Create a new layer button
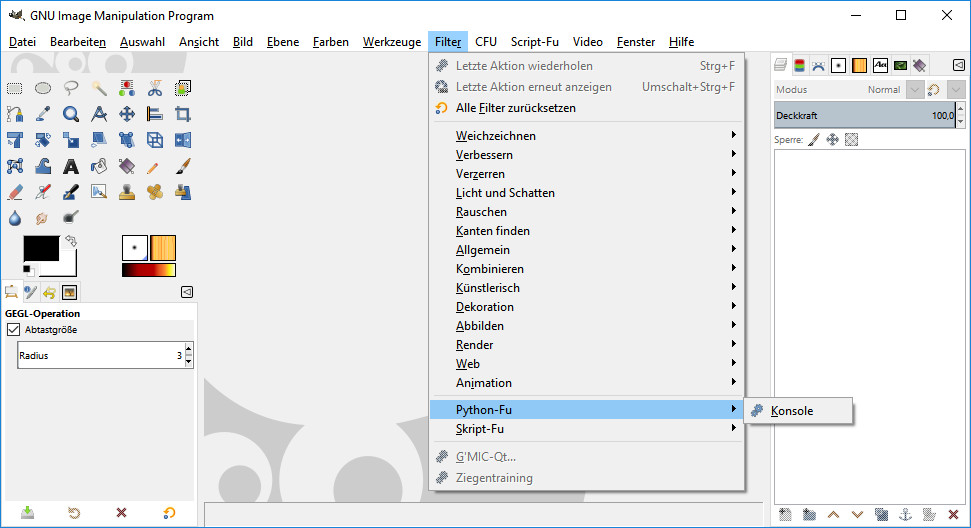 [x=785, y=514]
